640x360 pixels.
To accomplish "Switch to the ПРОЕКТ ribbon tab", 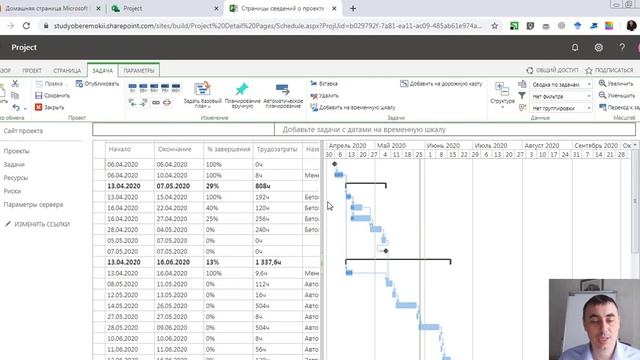I will (32, 71).
